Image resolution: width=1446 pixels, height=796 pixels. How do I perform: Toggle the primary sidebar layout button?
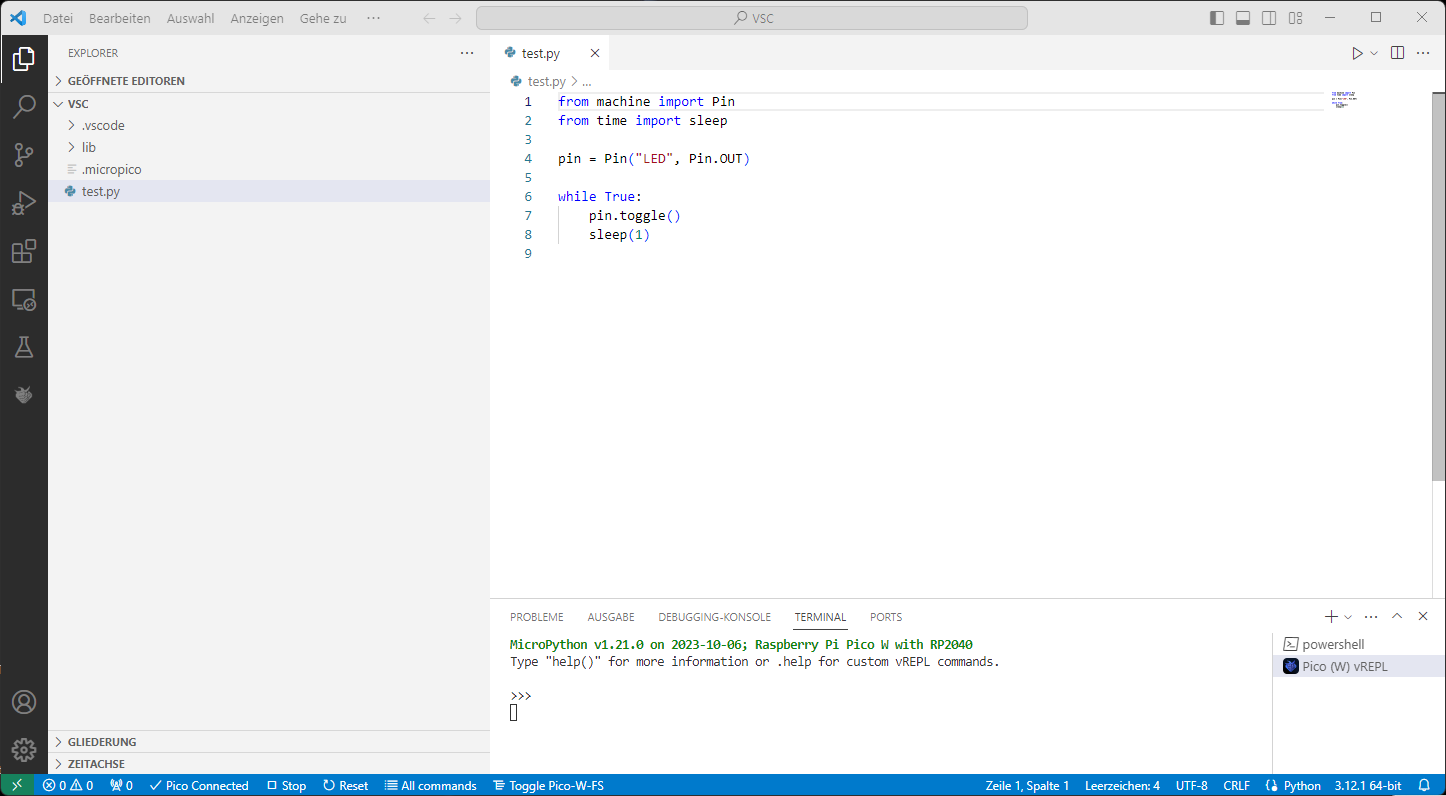1217,18
